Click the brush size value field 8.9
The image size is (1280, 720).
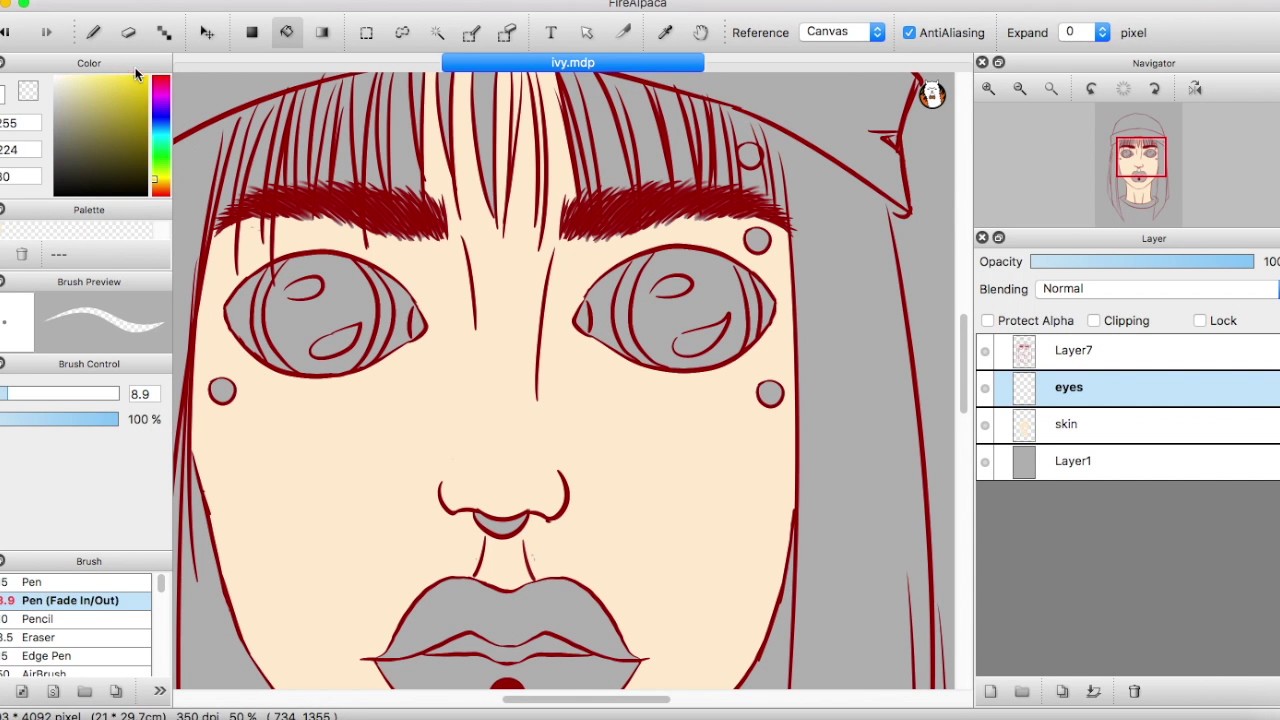point(144,394)
